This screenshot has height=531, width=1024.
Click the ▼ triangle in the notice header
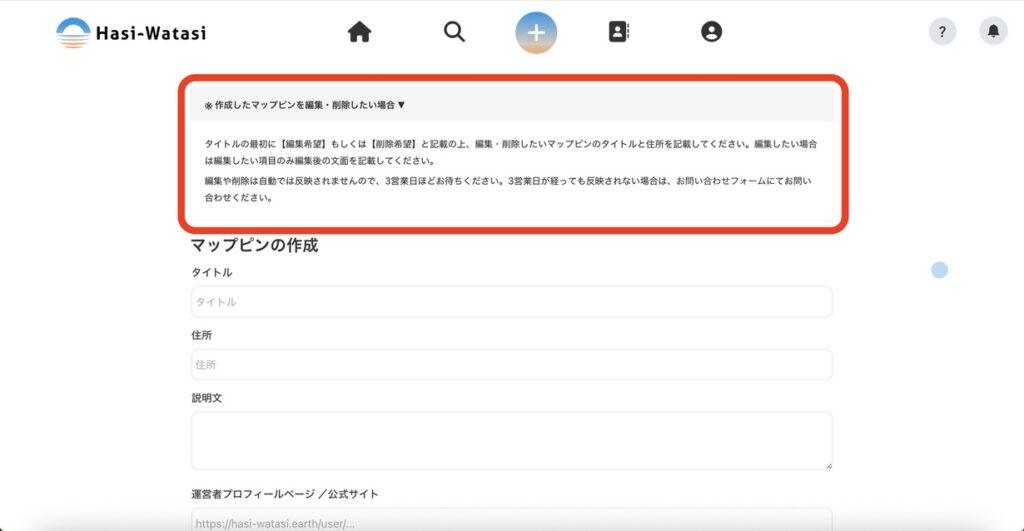pyautogui.click(x=402, y=104)
